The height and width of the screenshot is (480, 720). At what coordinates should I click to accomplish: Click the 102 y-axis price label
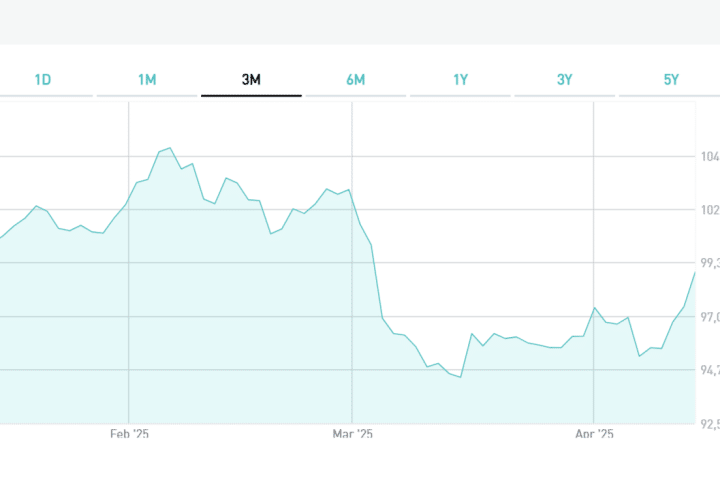tap(708, 210)
